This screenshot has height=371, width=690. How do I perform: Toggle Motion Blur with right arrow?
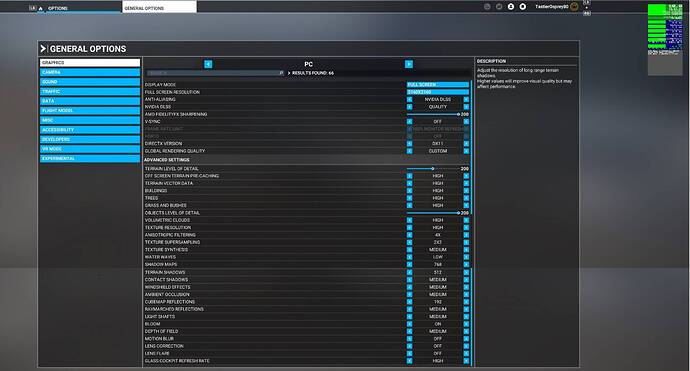(466, 339)
